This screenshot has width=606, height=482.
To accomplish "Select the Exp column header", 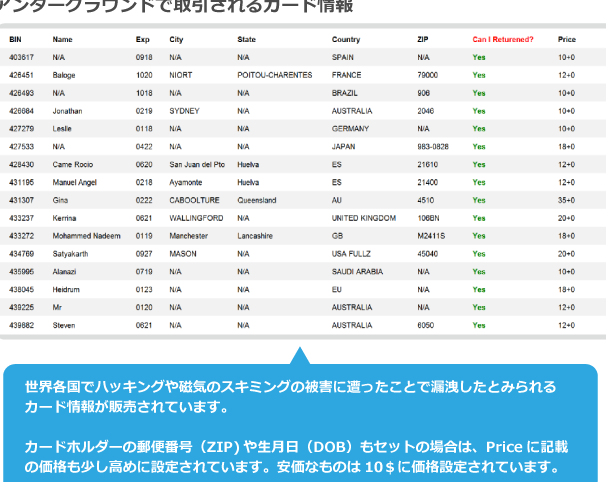I will coord(142,40).
